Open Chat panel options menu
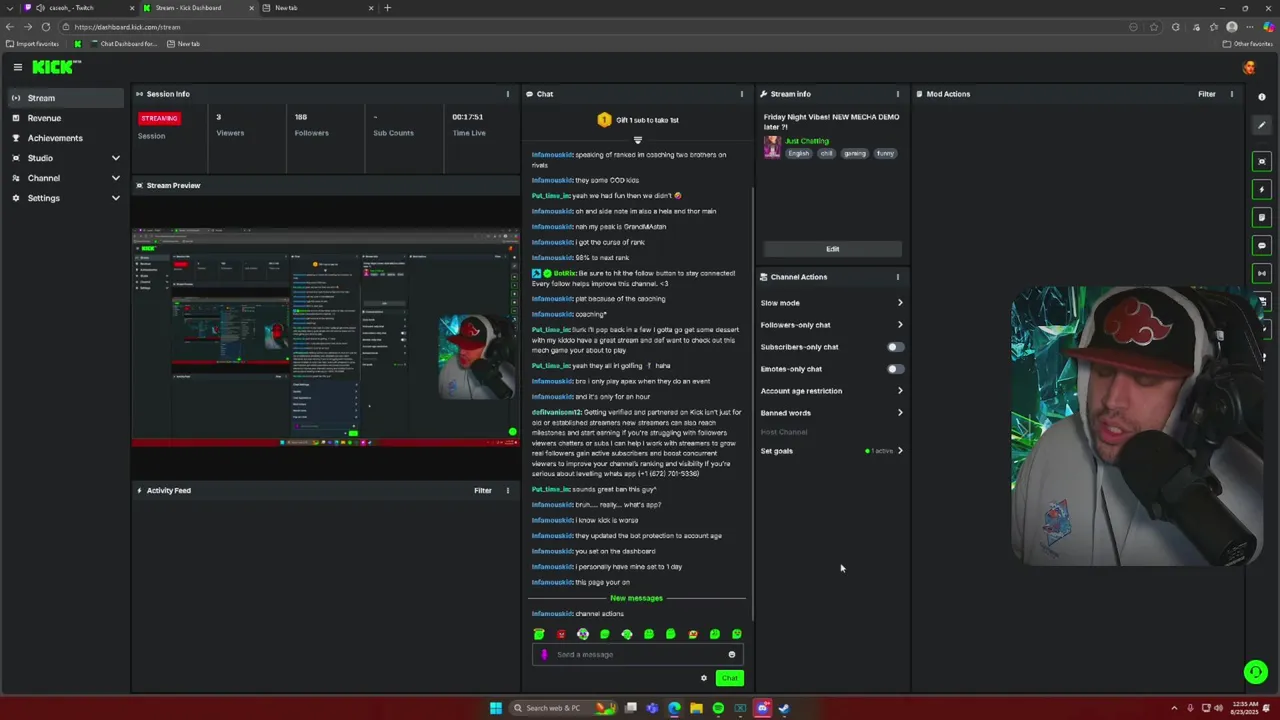 click(741, 94)
